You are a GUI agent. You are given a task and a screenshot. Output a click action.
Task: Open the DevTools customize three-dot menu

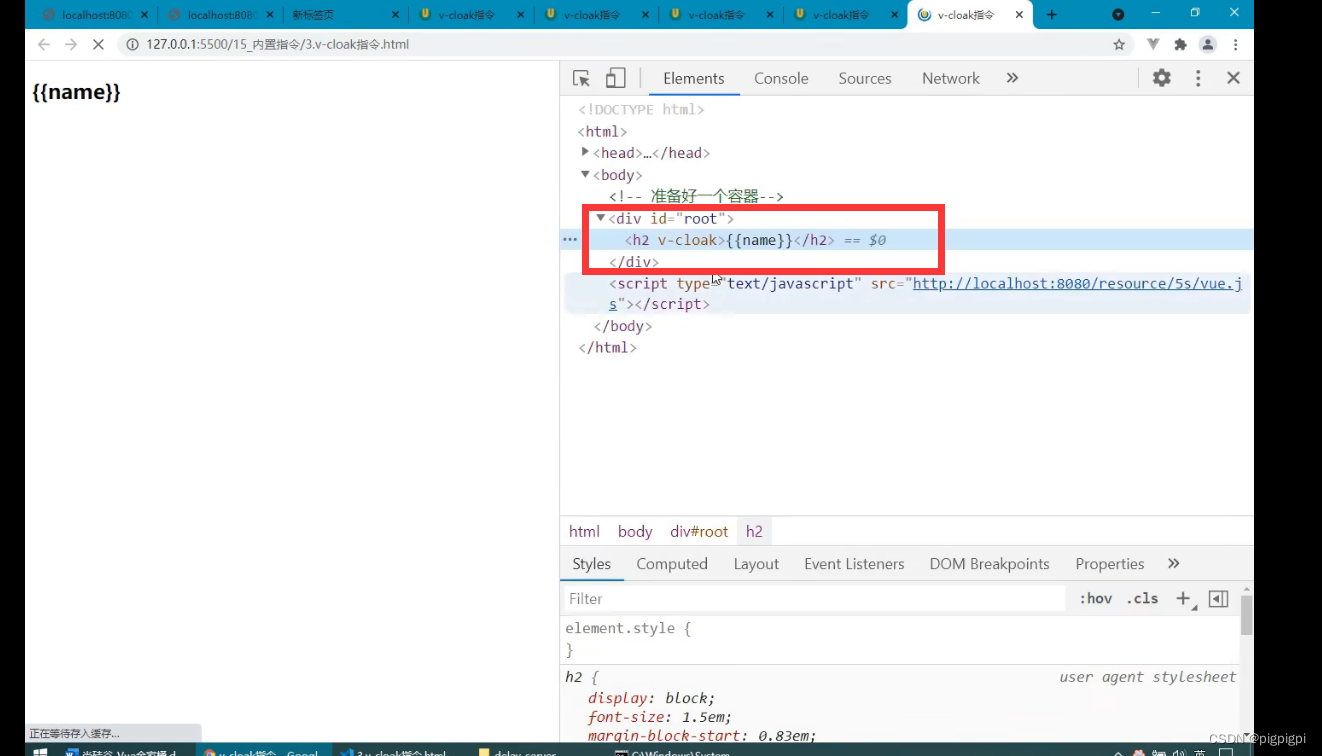coord(1198,78)
